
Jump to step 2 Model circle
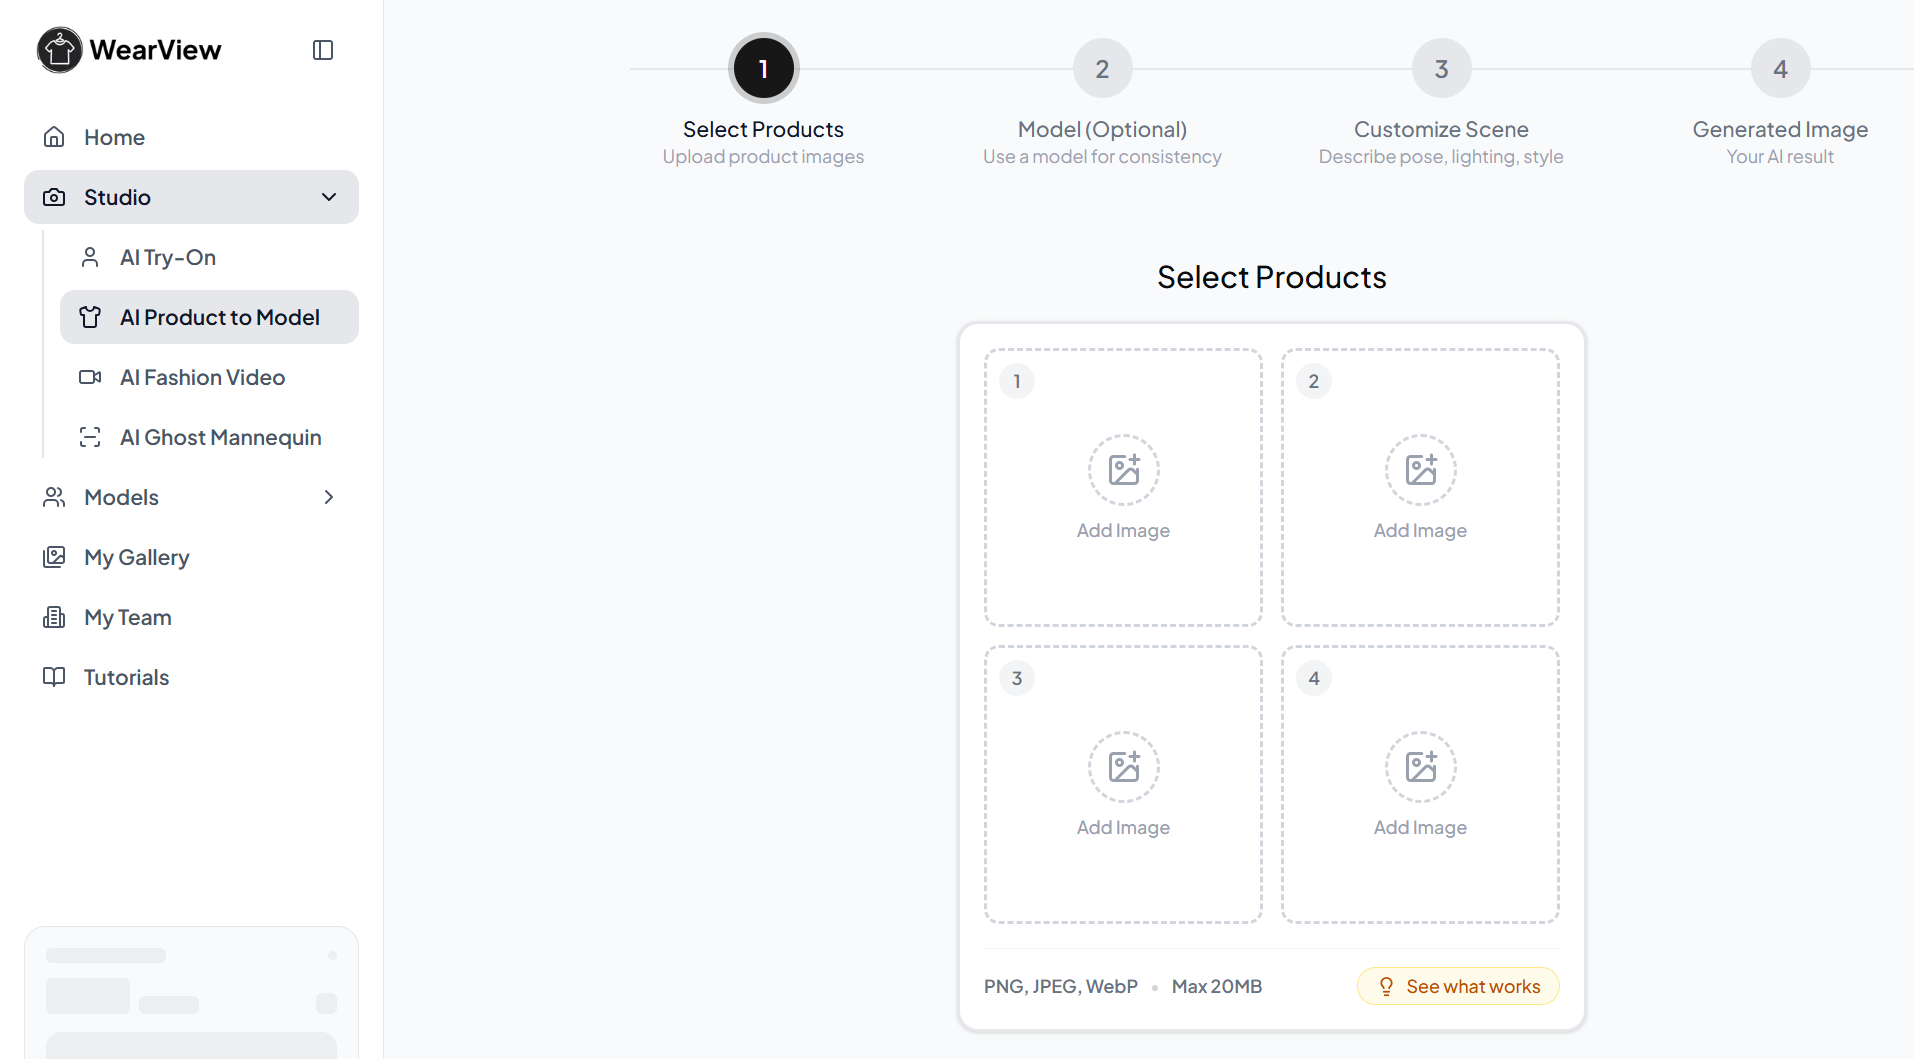tap(1102, 68)
